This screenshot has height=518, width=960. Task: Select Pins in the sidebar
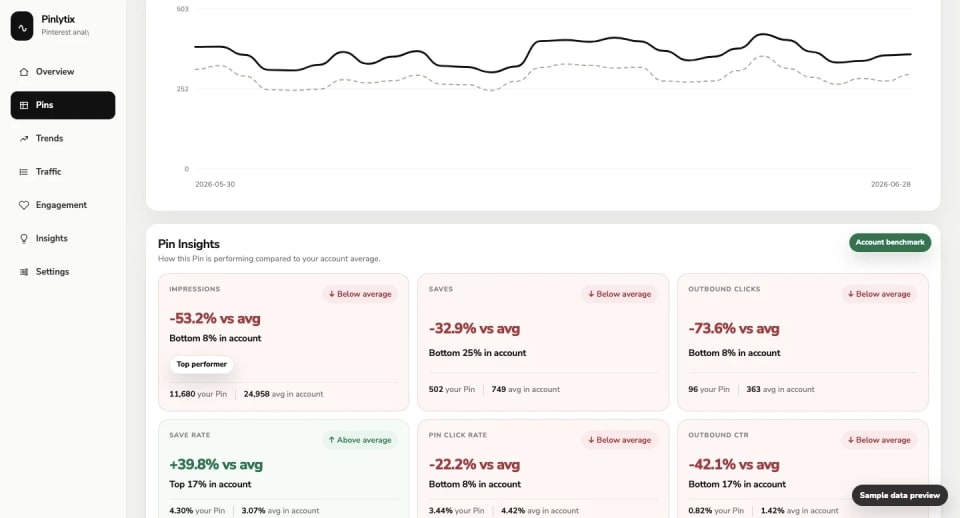click(x=62, y=105)
